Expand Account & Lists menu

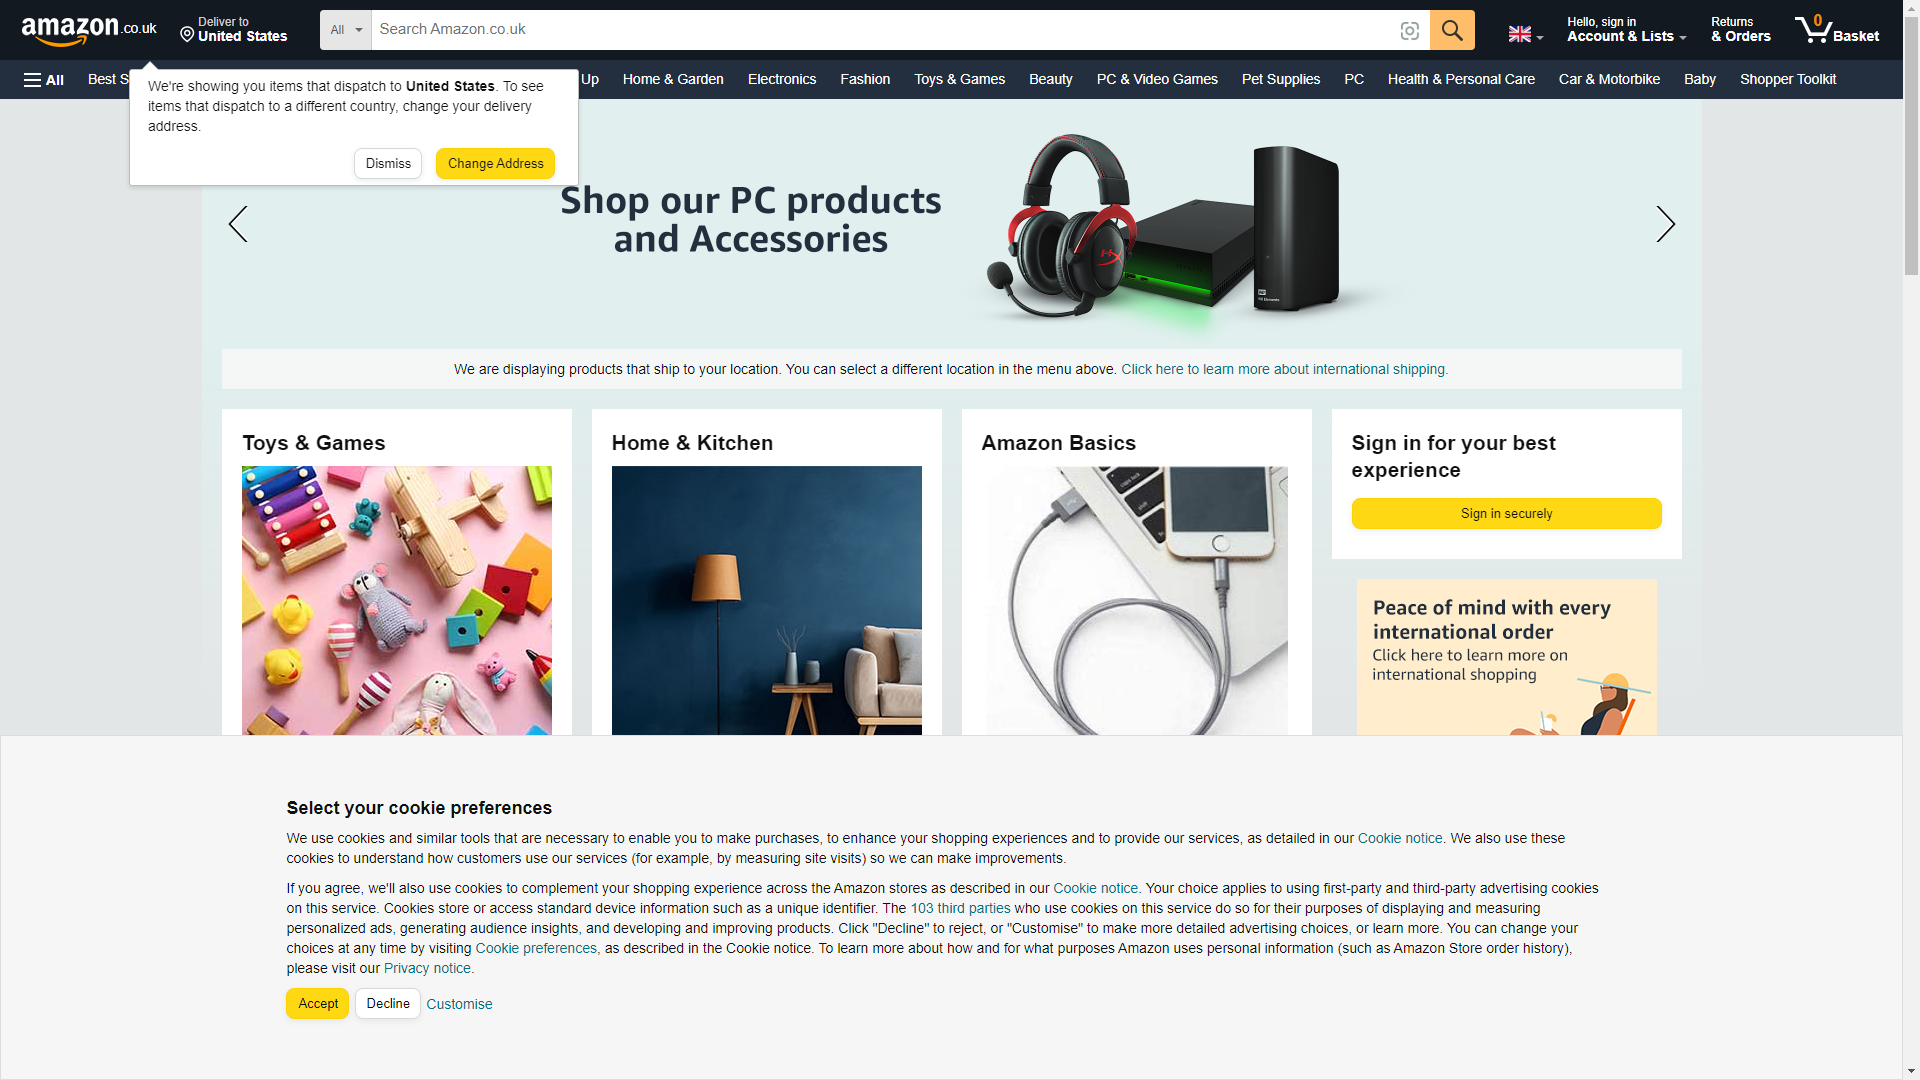(1627, 30)
